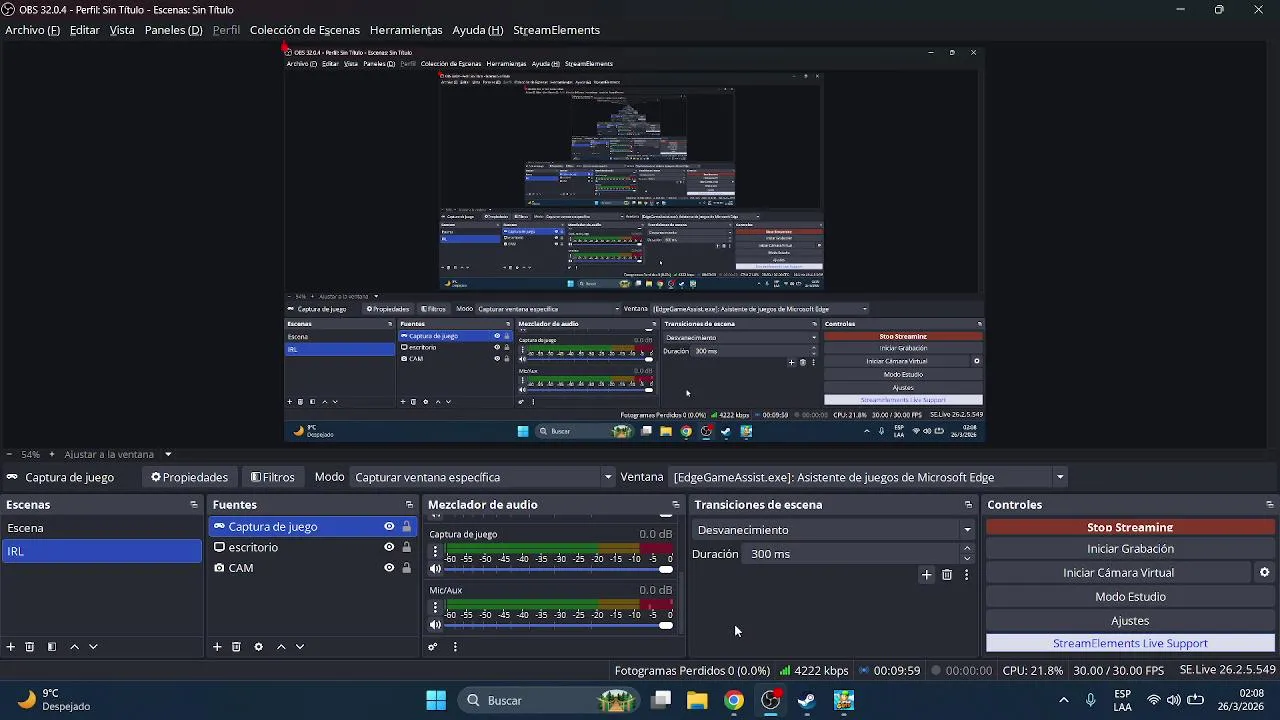Click Iniciar Grabación
This screenshot has height=720, width=1280.
[1130, 549]
